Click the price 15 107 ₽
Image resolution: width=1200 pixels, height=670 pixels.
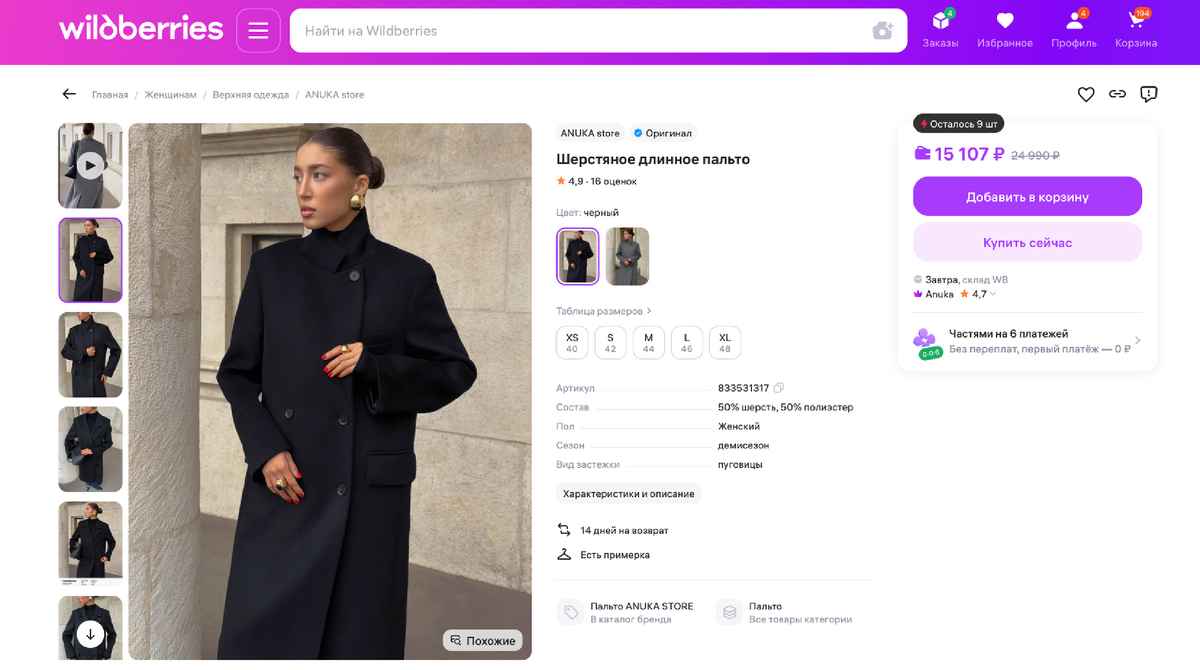969,154
